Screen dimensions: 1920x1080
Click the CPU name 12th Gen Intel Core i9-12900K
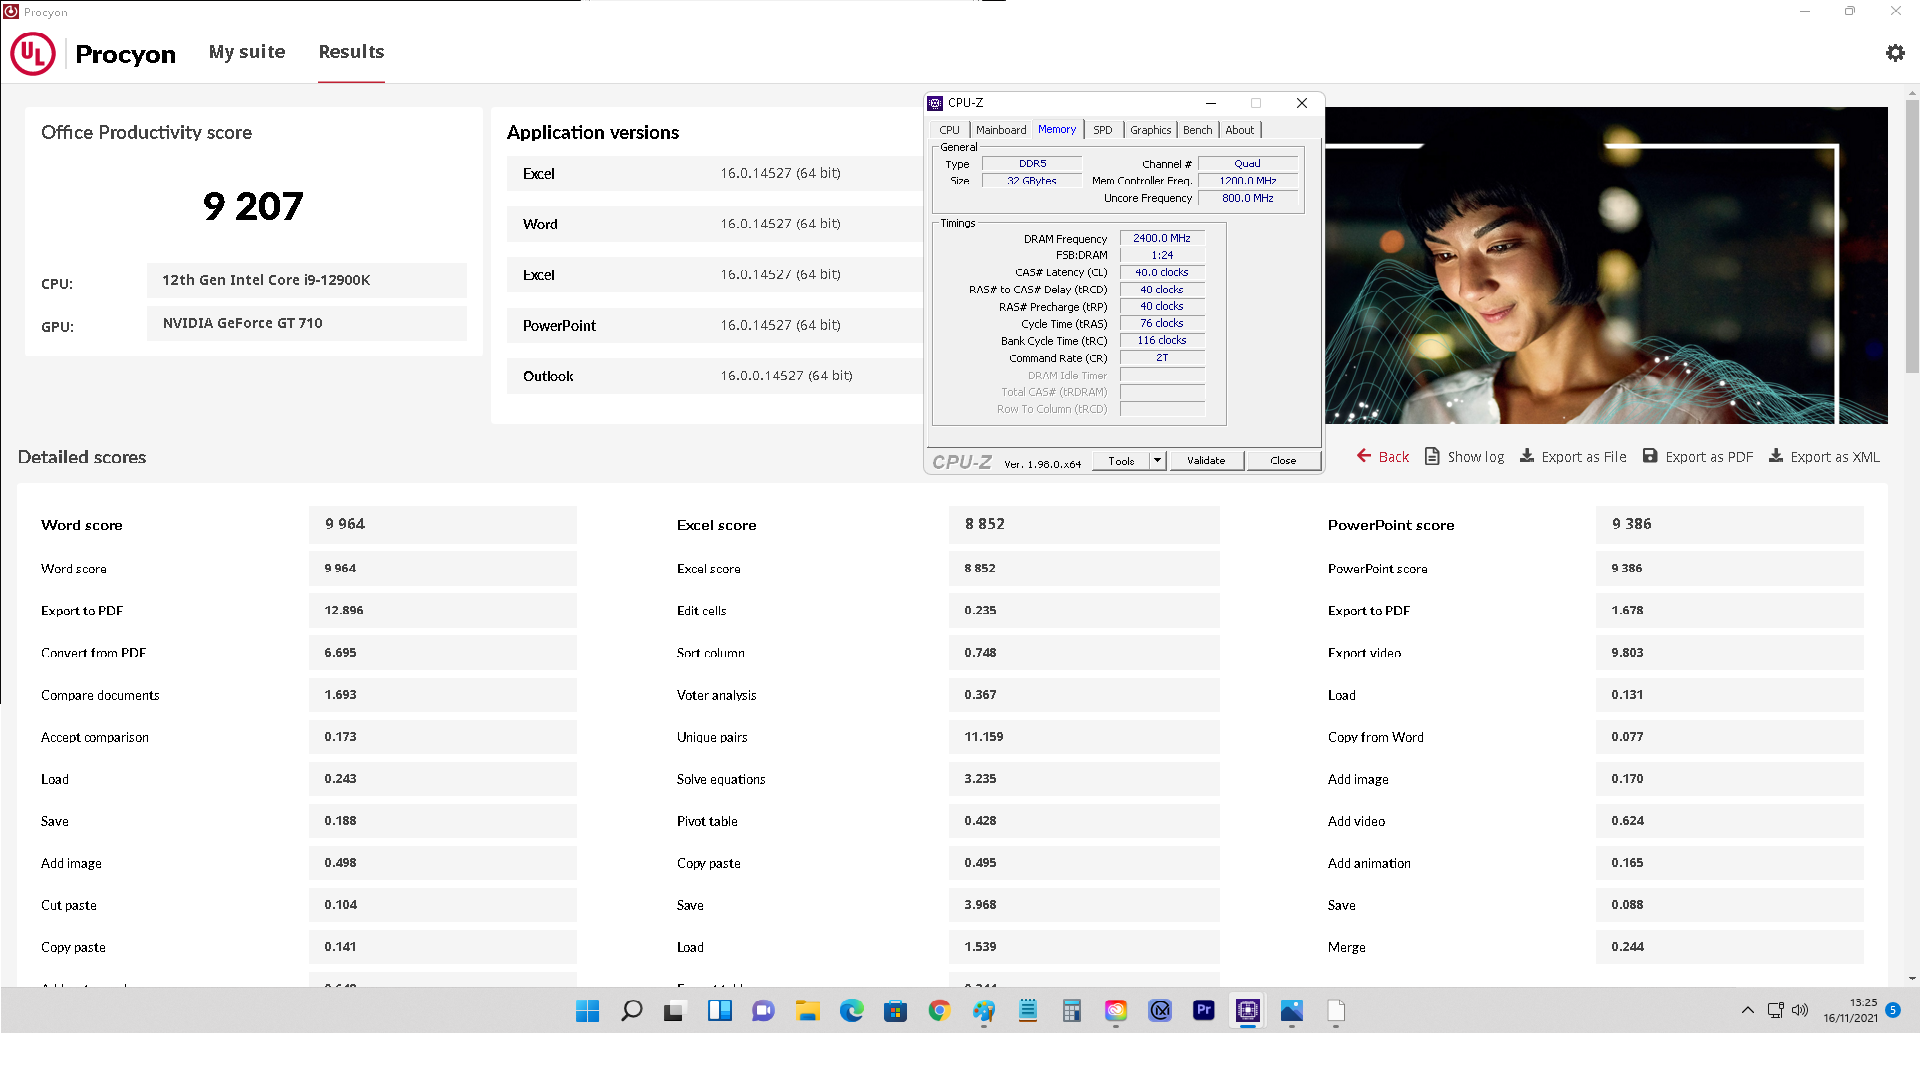coord(307,280)
